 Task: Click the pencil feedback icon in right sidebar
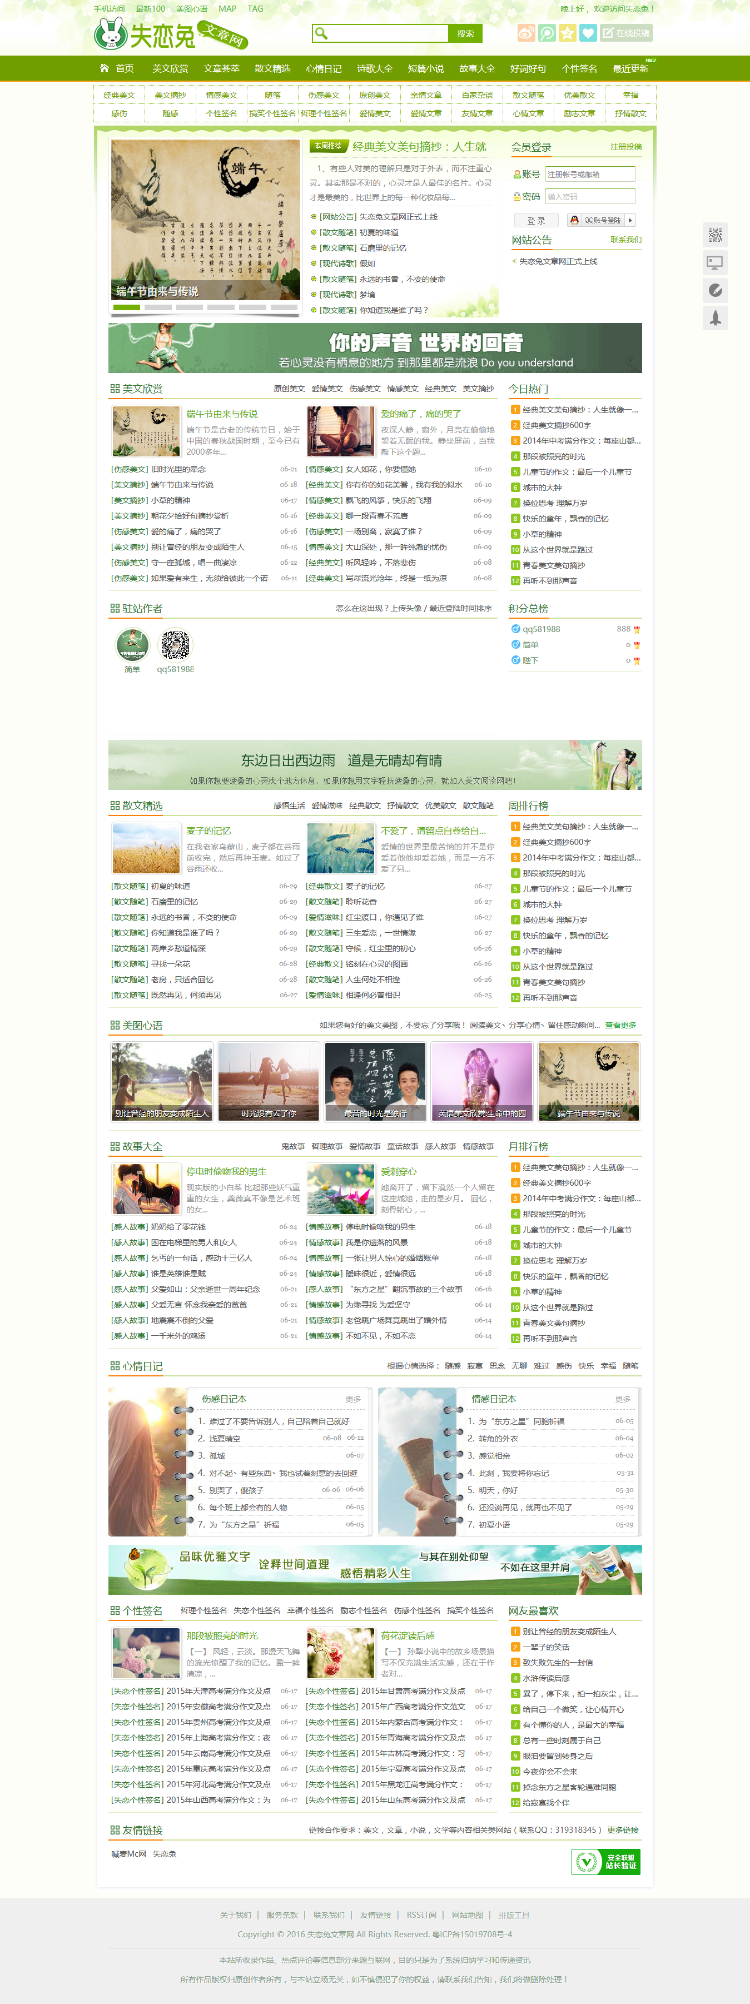point(715,290)
